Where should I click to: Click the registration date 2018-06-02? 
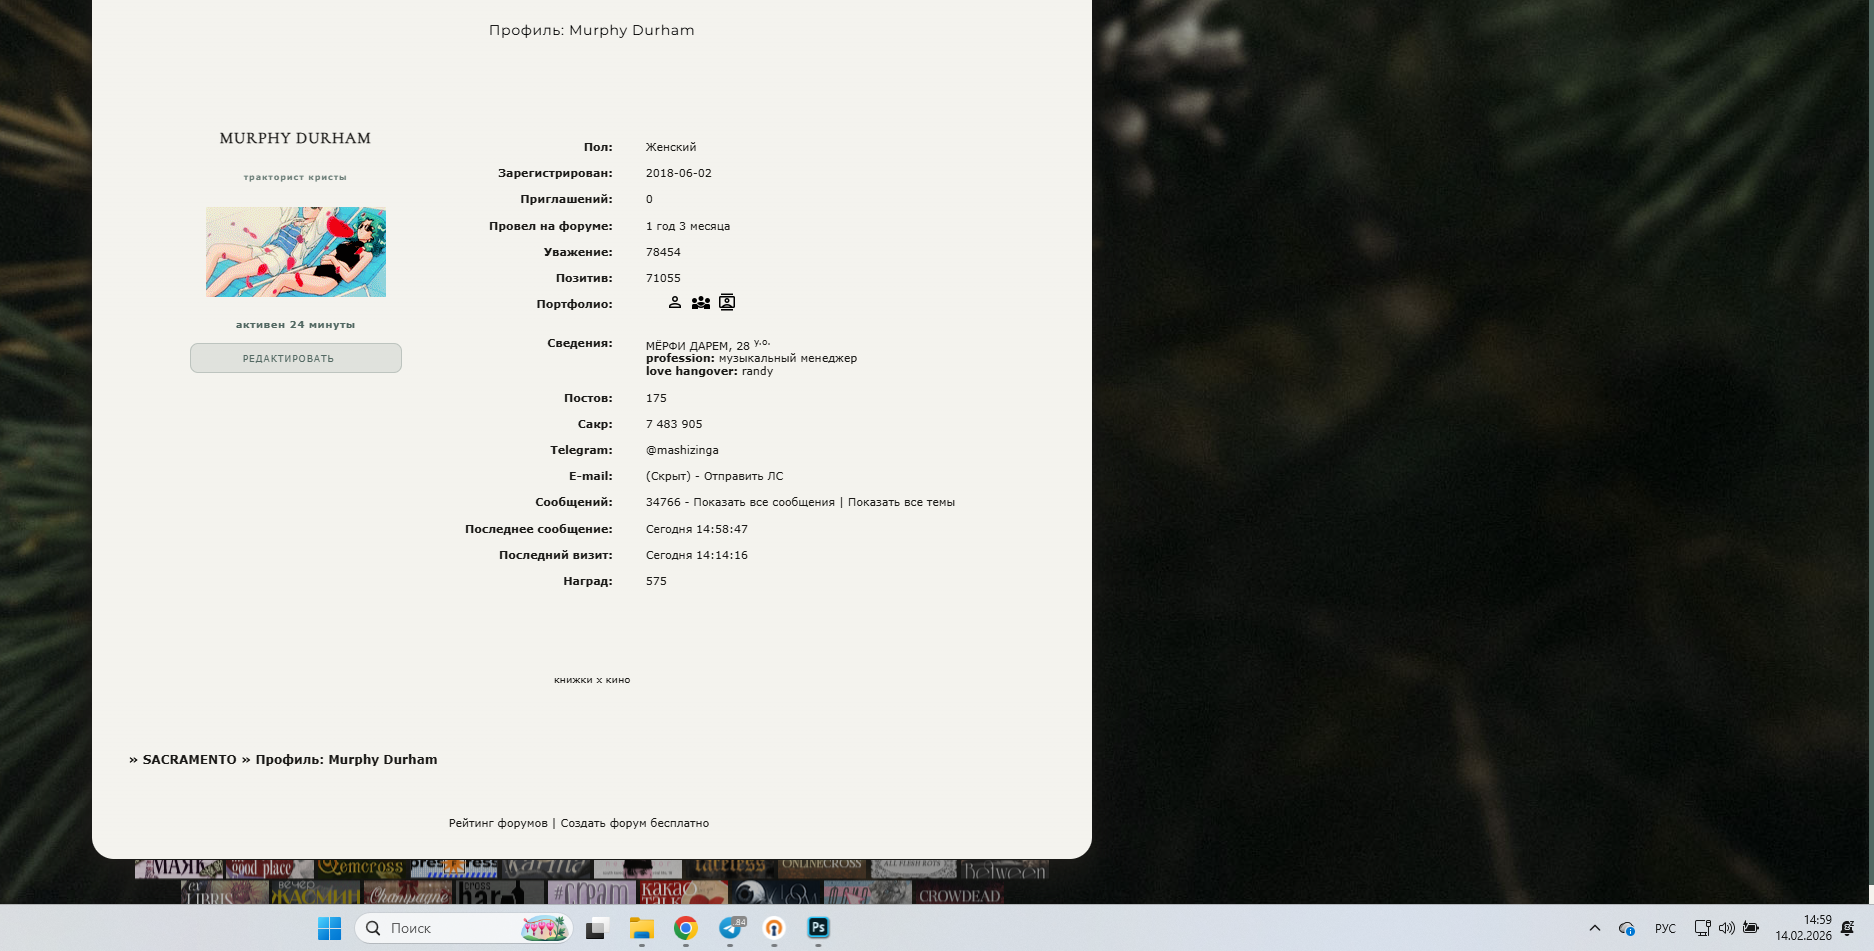[679, 173]
